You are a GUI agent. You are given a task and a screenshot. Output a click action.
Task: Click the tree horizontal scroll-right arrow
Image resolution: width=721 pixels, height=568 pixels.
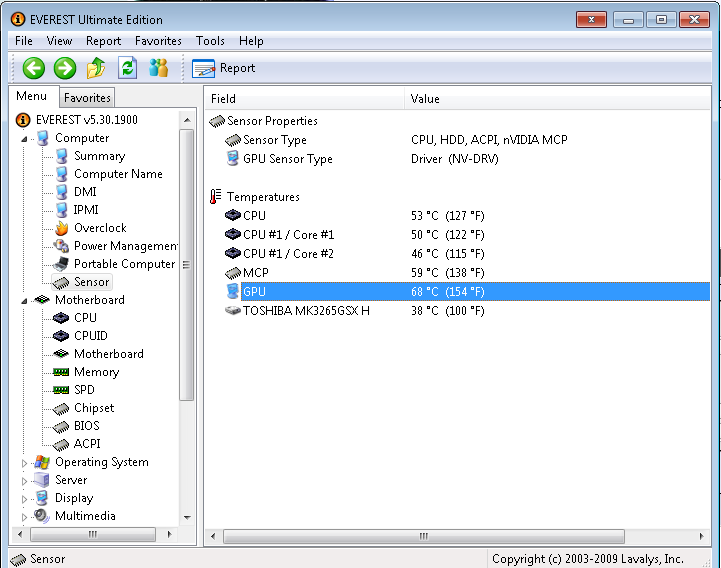pyautogui.click(x=170, y=534)
